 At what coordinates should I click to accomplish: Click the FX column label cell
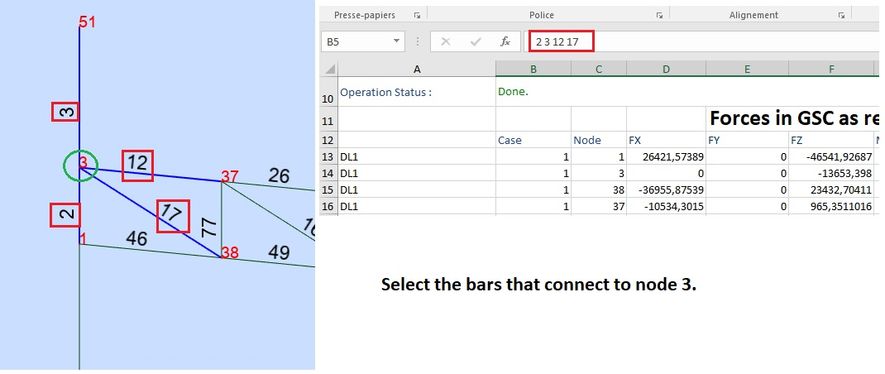[x=666, y=140]
